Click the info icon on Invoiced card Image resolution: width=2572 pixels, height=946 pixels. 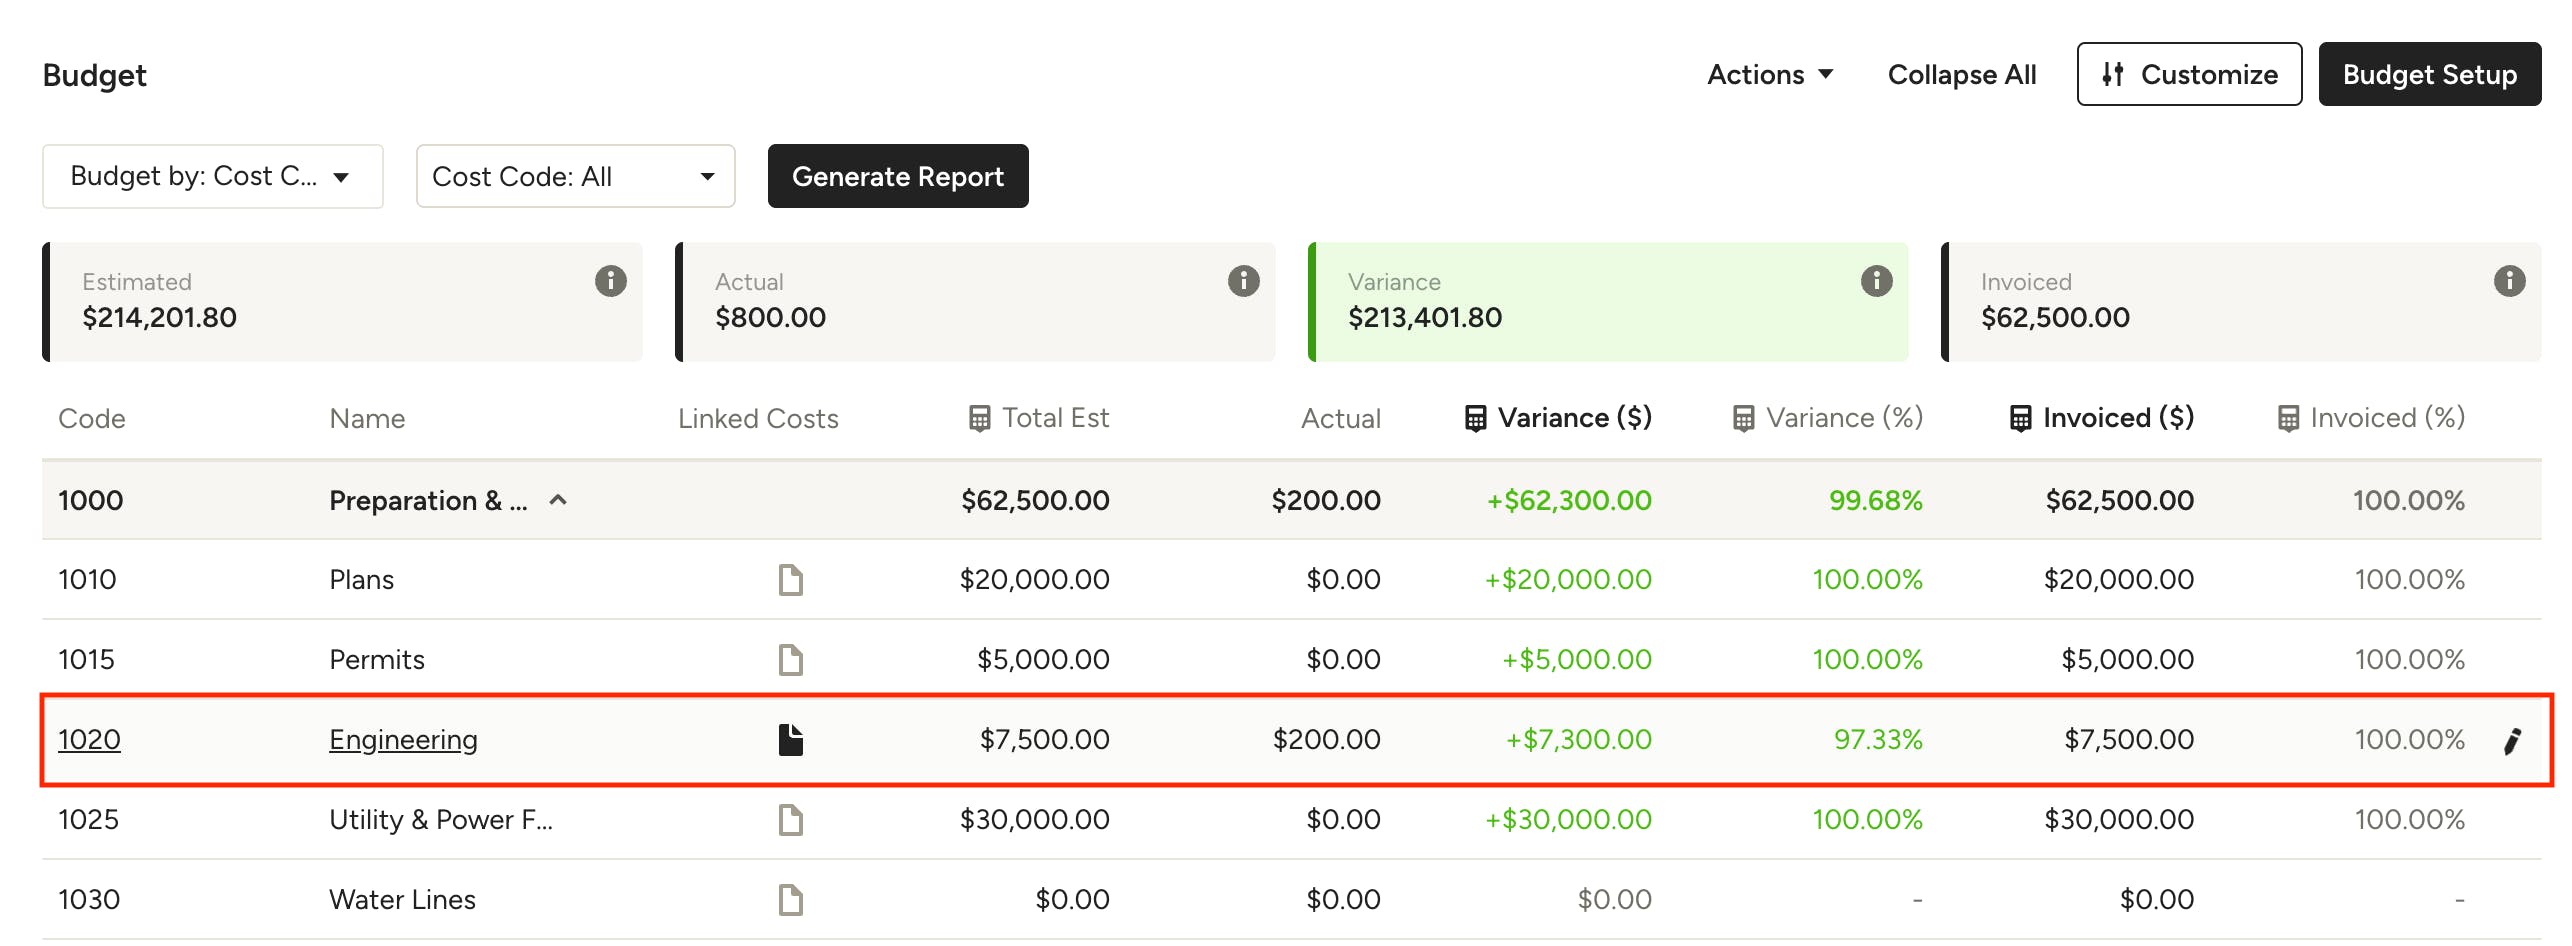coord(2508,281)
